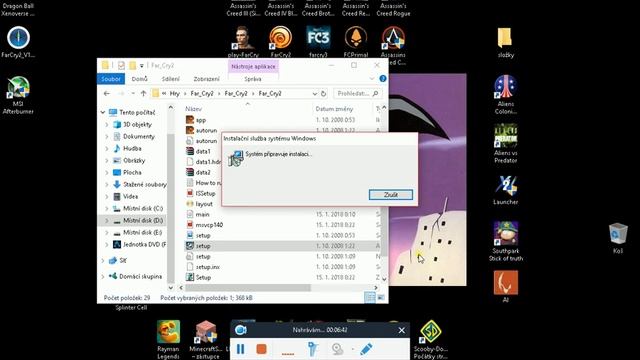Launch MSI Afterburner shortcut
This screenshot has height=360, width=640.
[x=18, y=95]
